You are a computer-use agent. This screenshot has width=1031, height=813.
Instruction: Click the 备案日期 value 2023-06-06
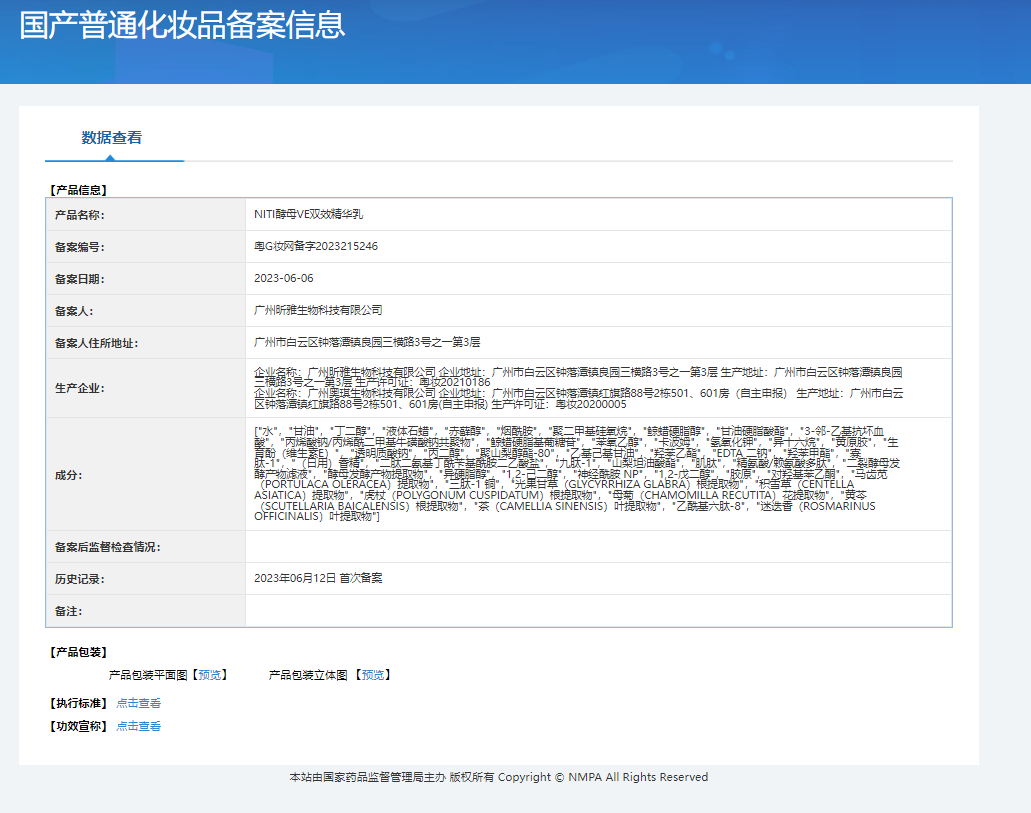click(x=284, y=278)
